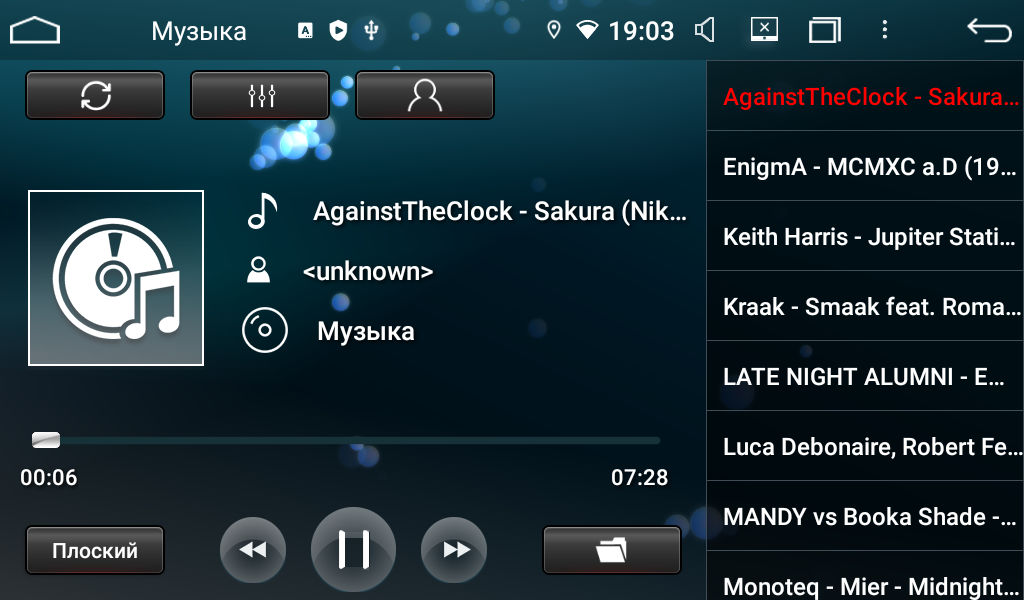Play MANDY vs Booka Shade track
The height and width of the screenshot is (600, 1024).
pyautogui.click(x=865, y=516)
